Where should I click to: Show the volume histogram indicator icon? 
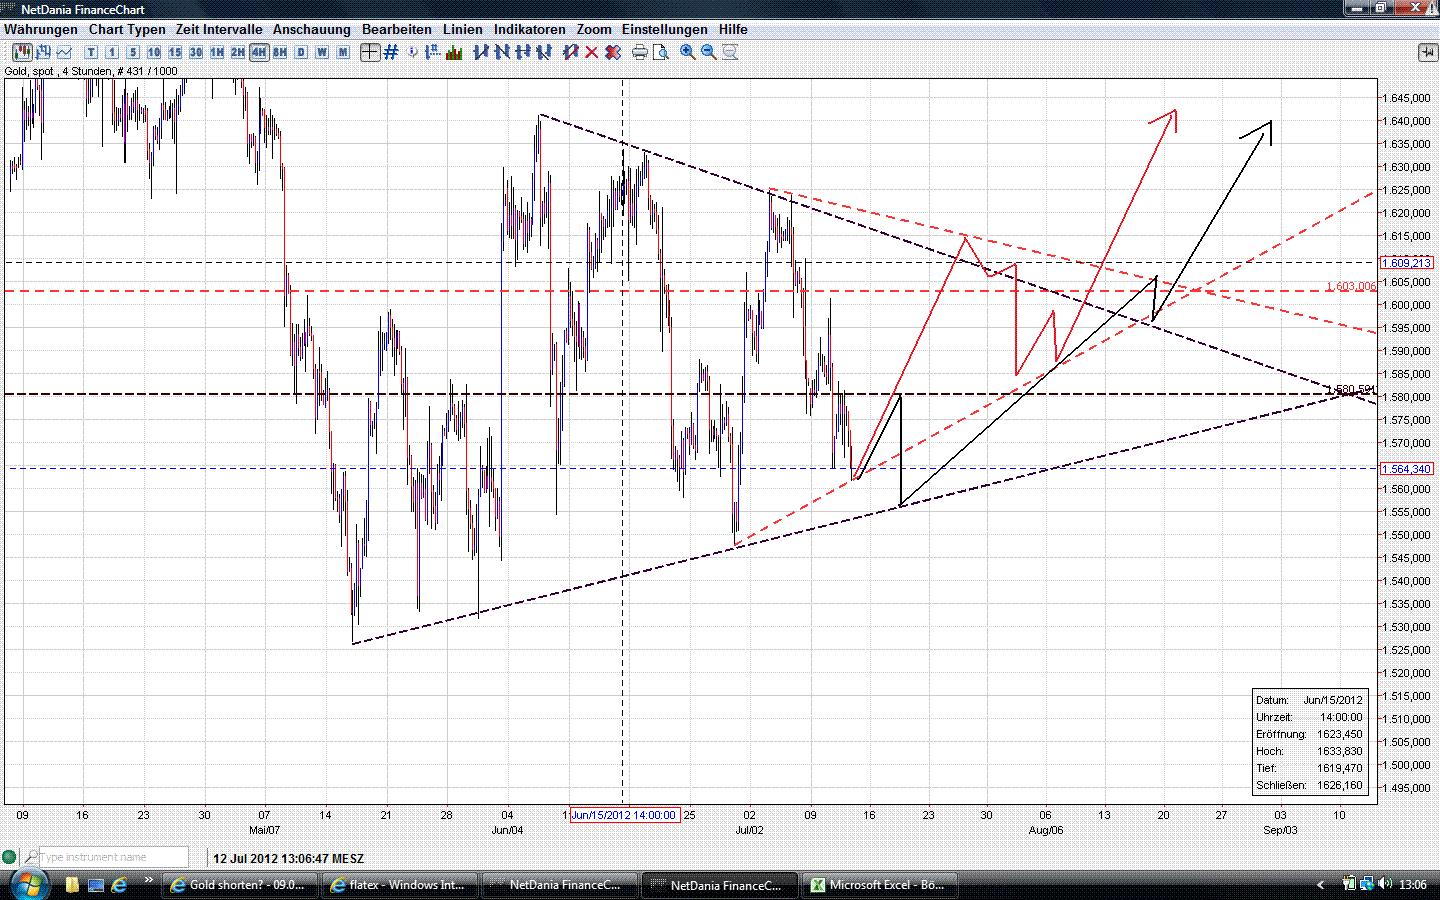455,52
